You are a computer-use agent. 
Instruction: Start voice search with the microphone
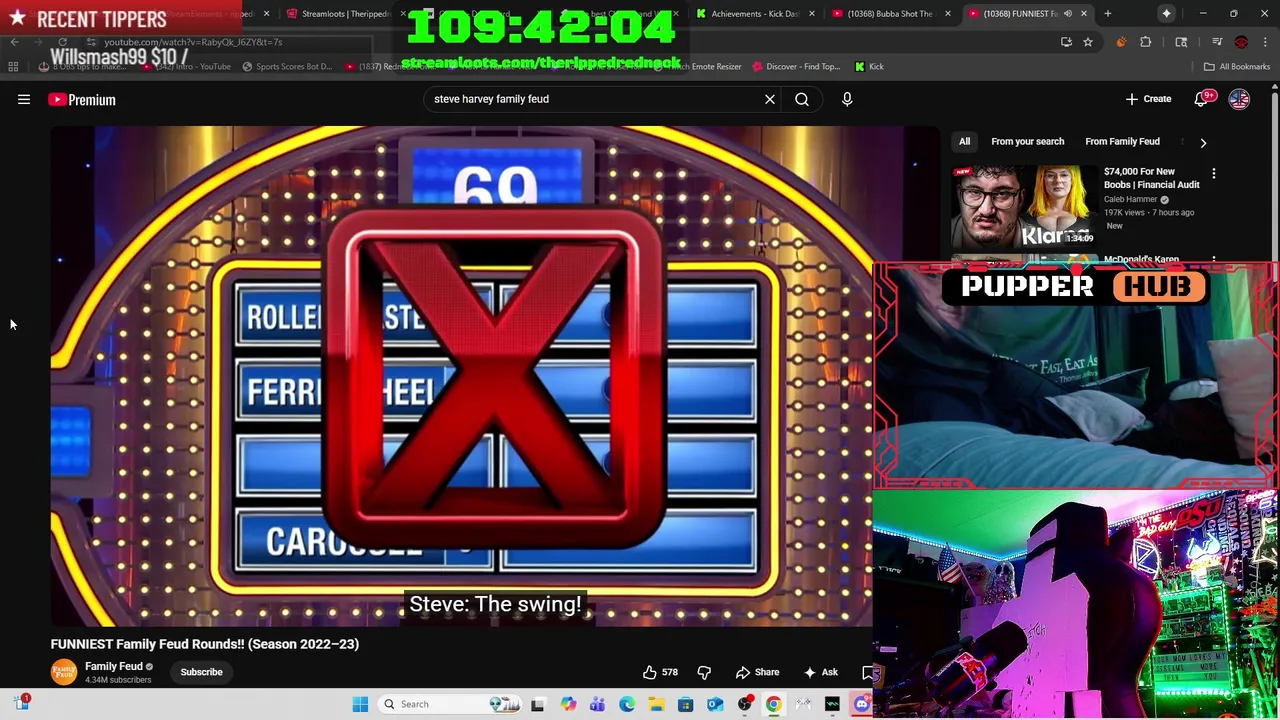pos(847,99)
